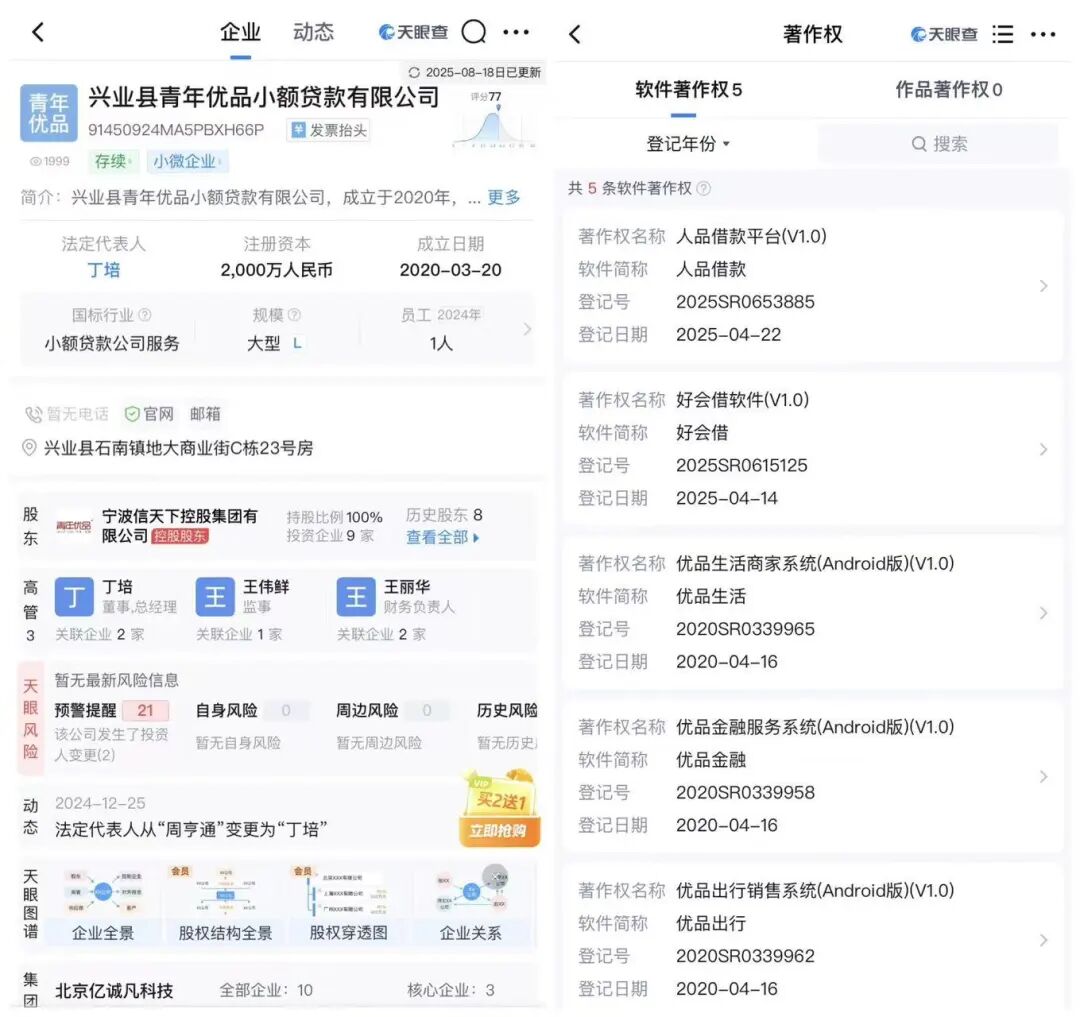Click the 青年优品 company logo
The image size is (1080, 1017).
coord(48,113)
